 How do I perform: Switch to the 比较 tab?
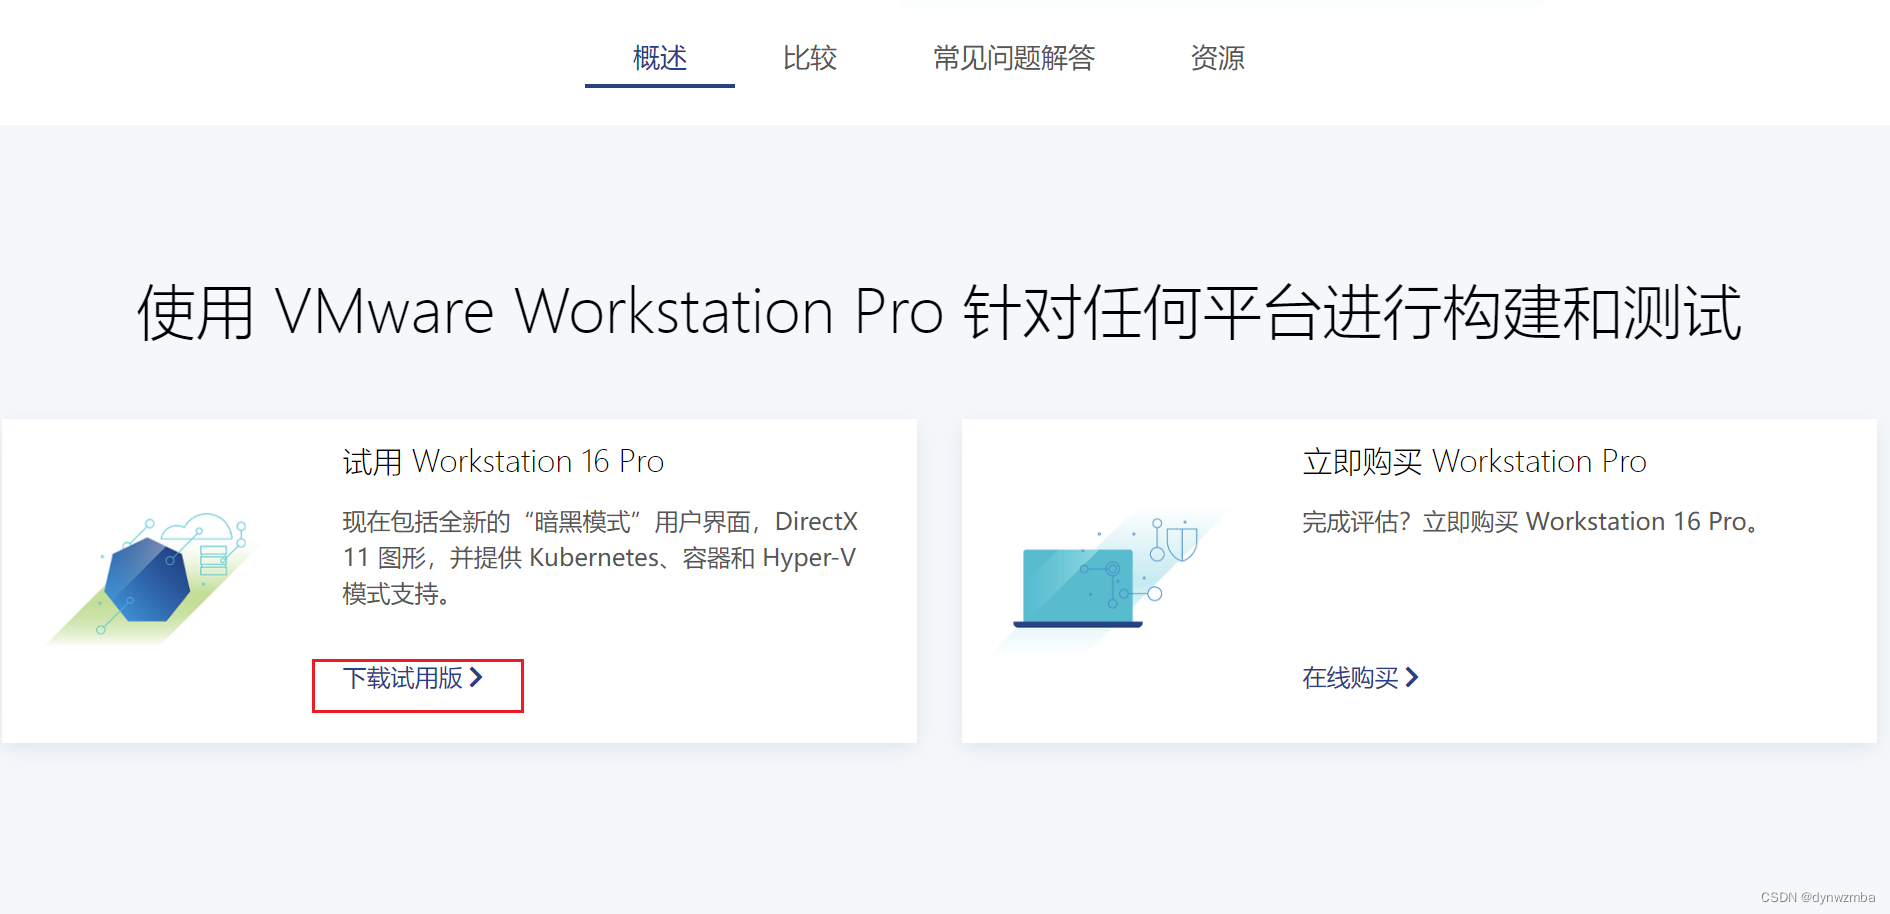tap(810, 58)
